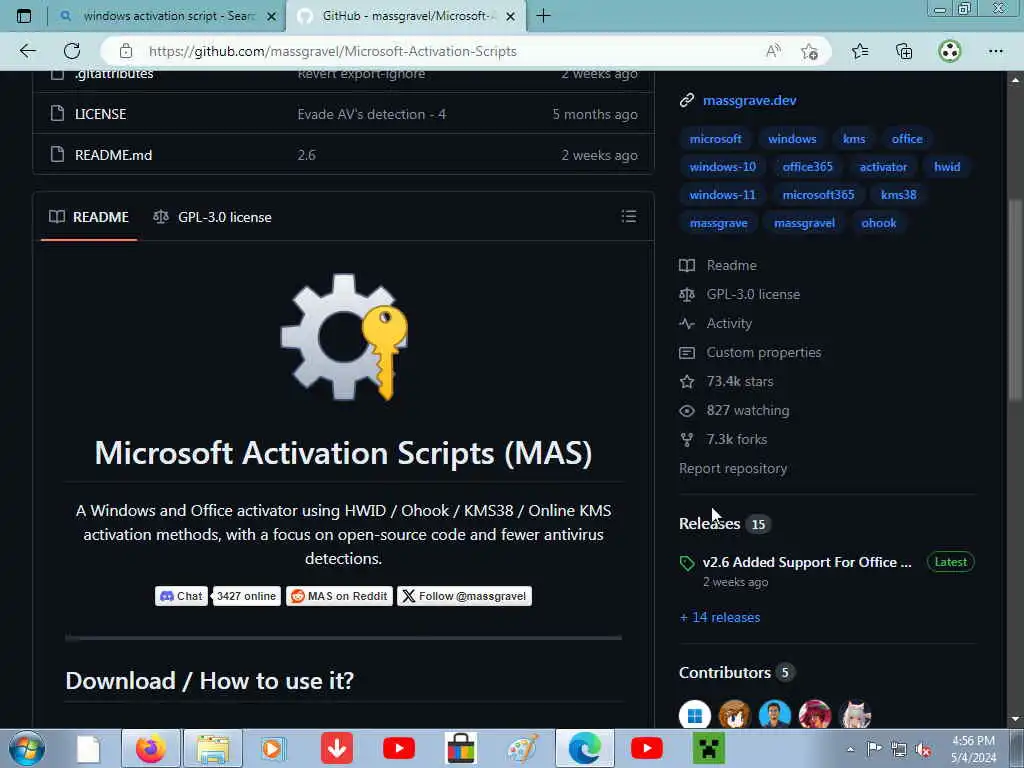Open a new browser tab
This screenshot has width=1024, height=768.
(543, 16)
